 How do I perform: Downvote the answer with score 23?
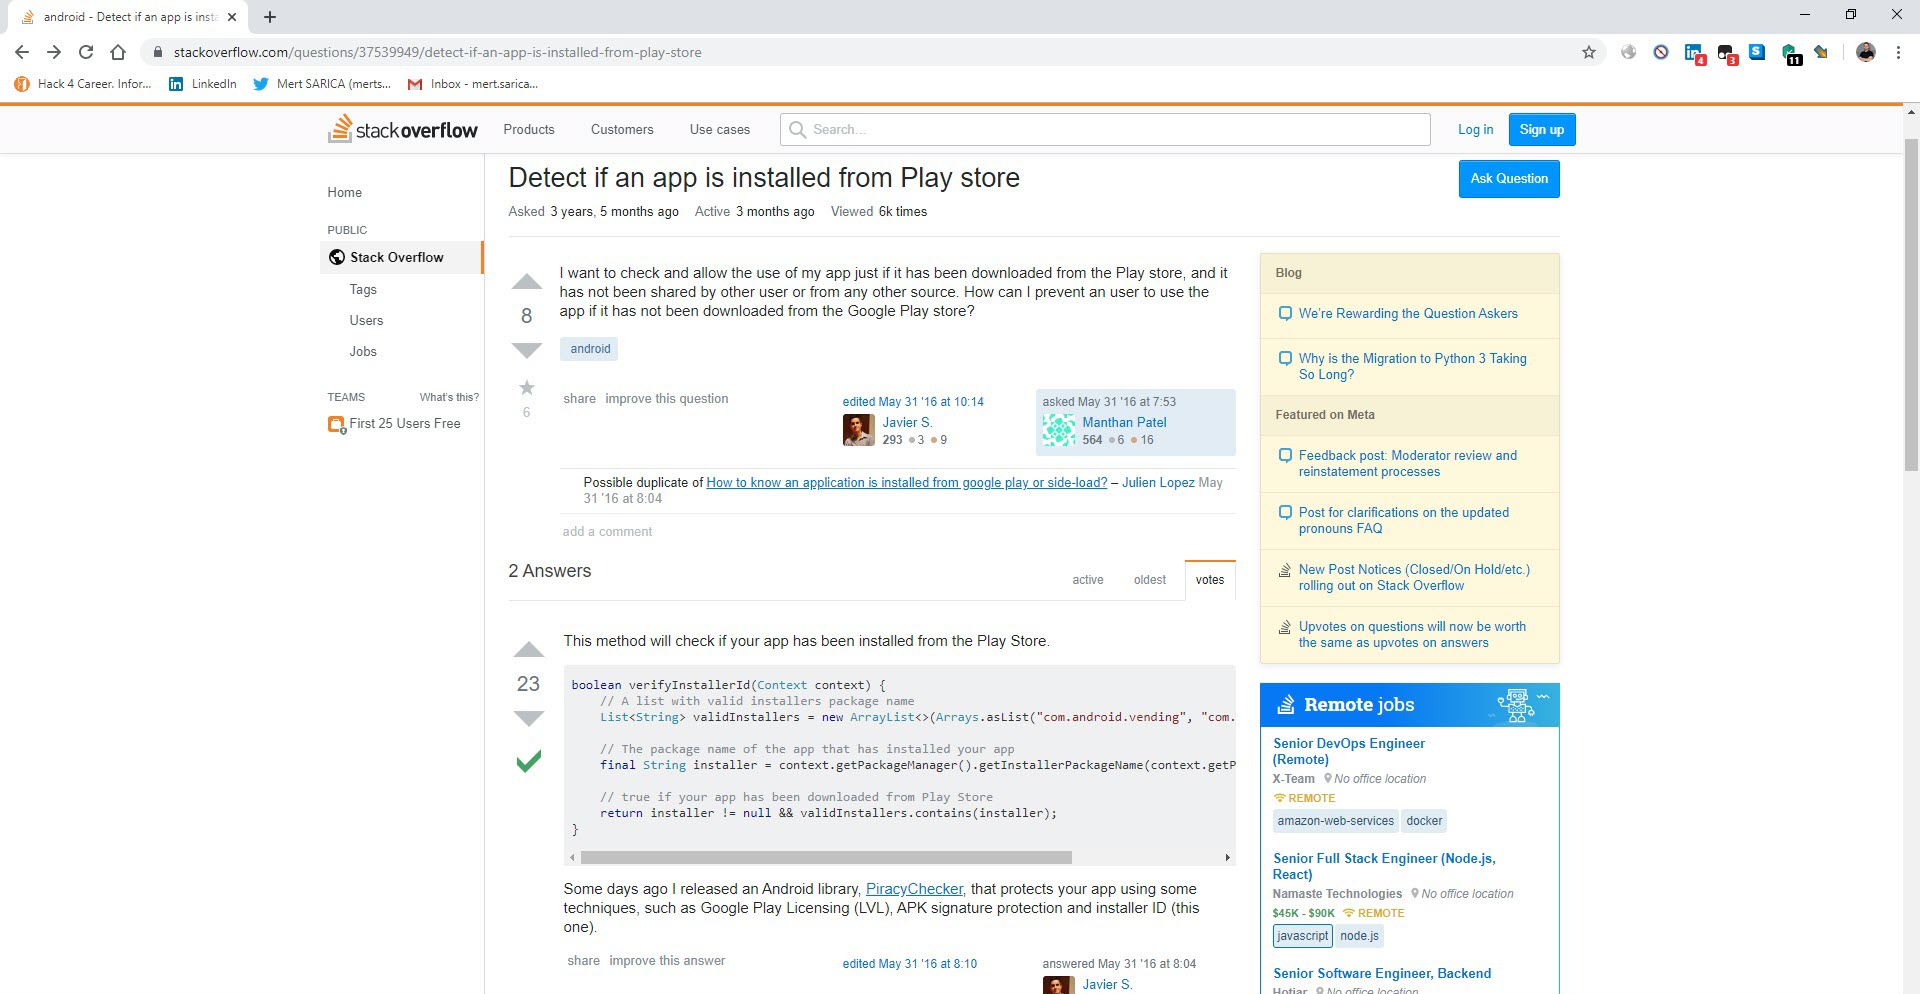point(528,718)
